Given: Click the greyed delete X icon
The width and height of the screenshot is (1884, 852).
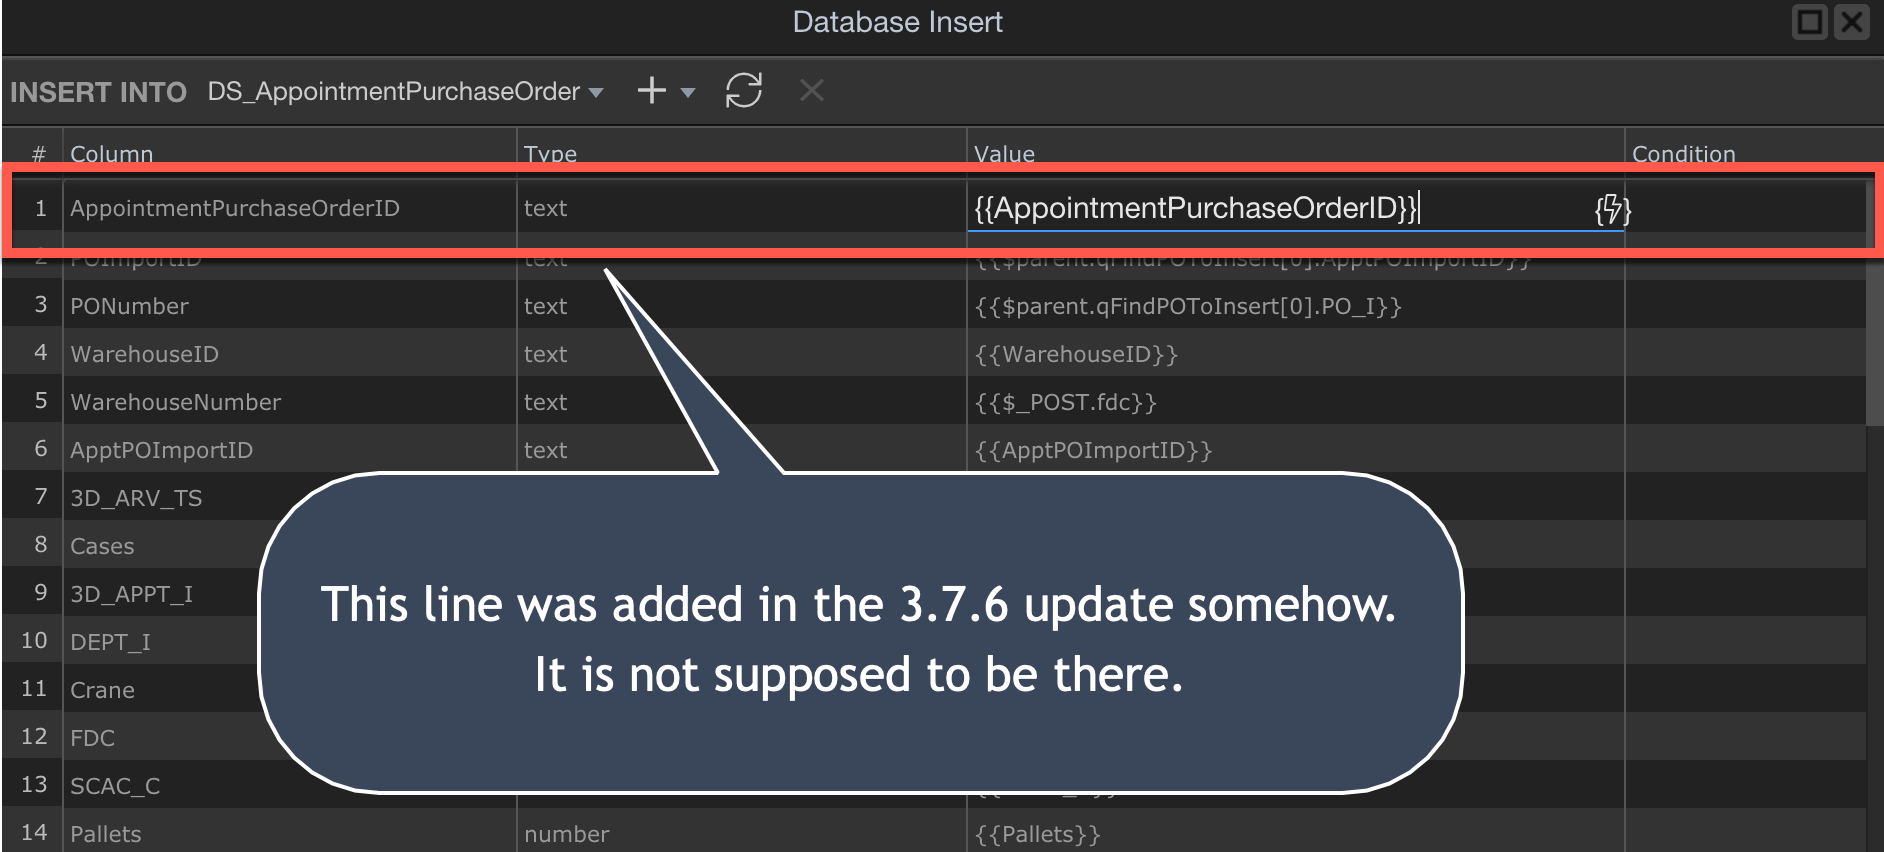Looking at the screenshot, I should (x=812, y=91).
